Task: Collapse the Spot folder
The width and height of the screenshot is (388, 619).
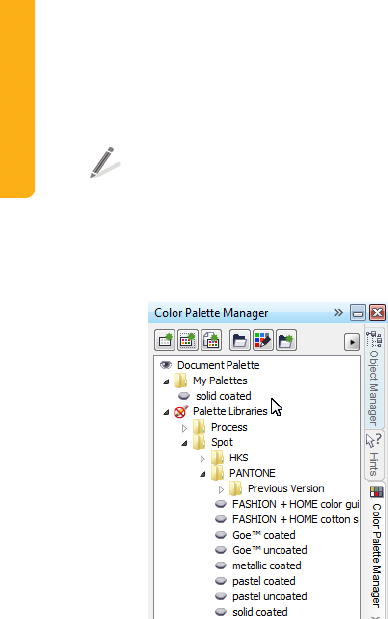Action: click(x=184, y=443)
